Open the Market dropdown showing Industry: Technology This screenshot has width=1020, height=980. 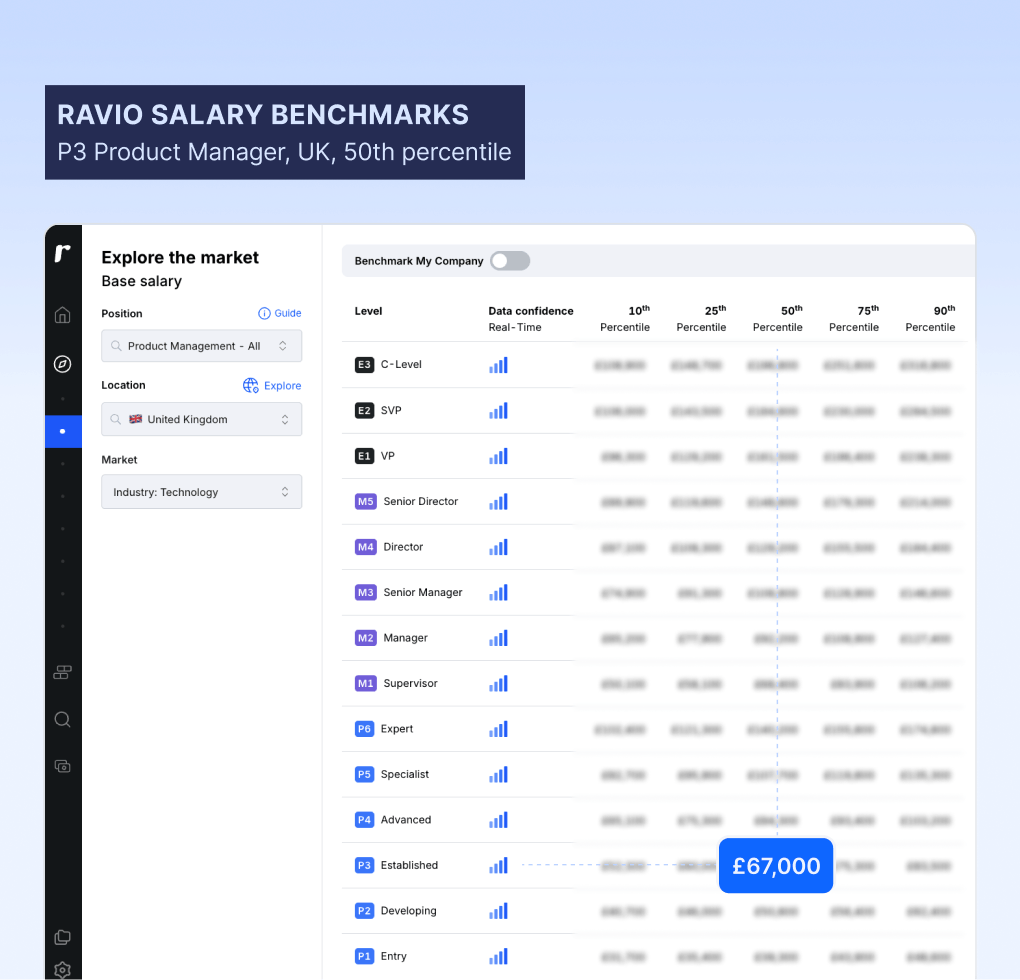click(x=201, y=491)
